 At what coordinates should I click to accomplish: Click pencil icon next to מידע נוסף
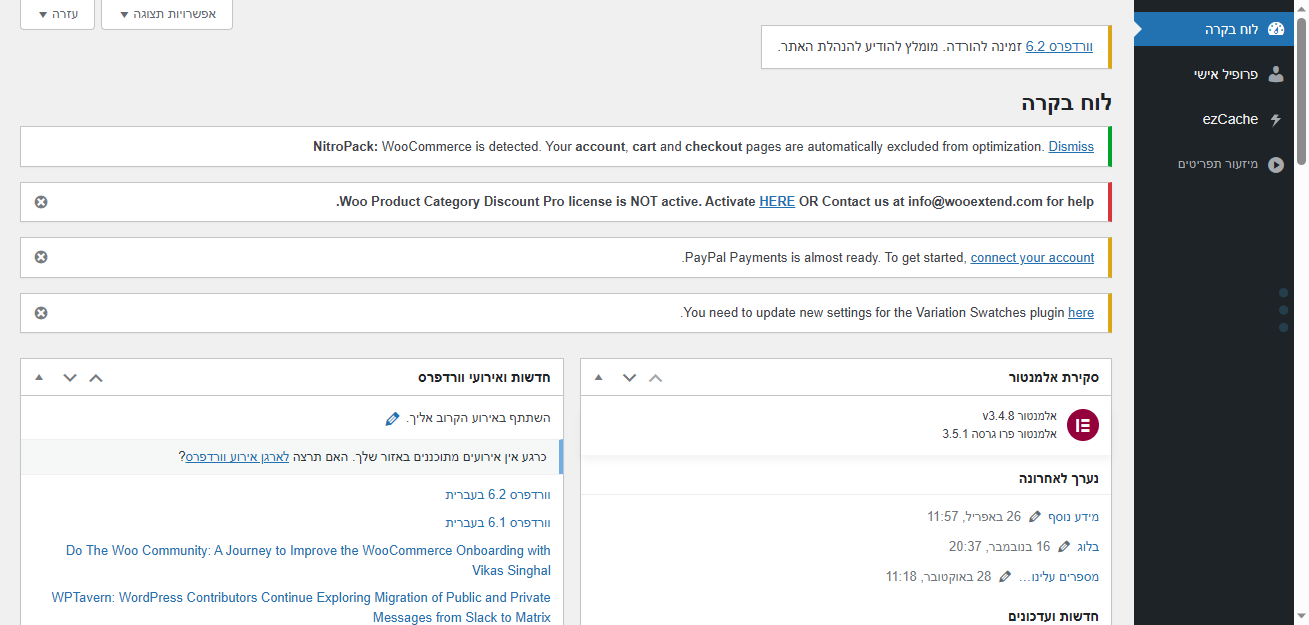pos(1035,517)
